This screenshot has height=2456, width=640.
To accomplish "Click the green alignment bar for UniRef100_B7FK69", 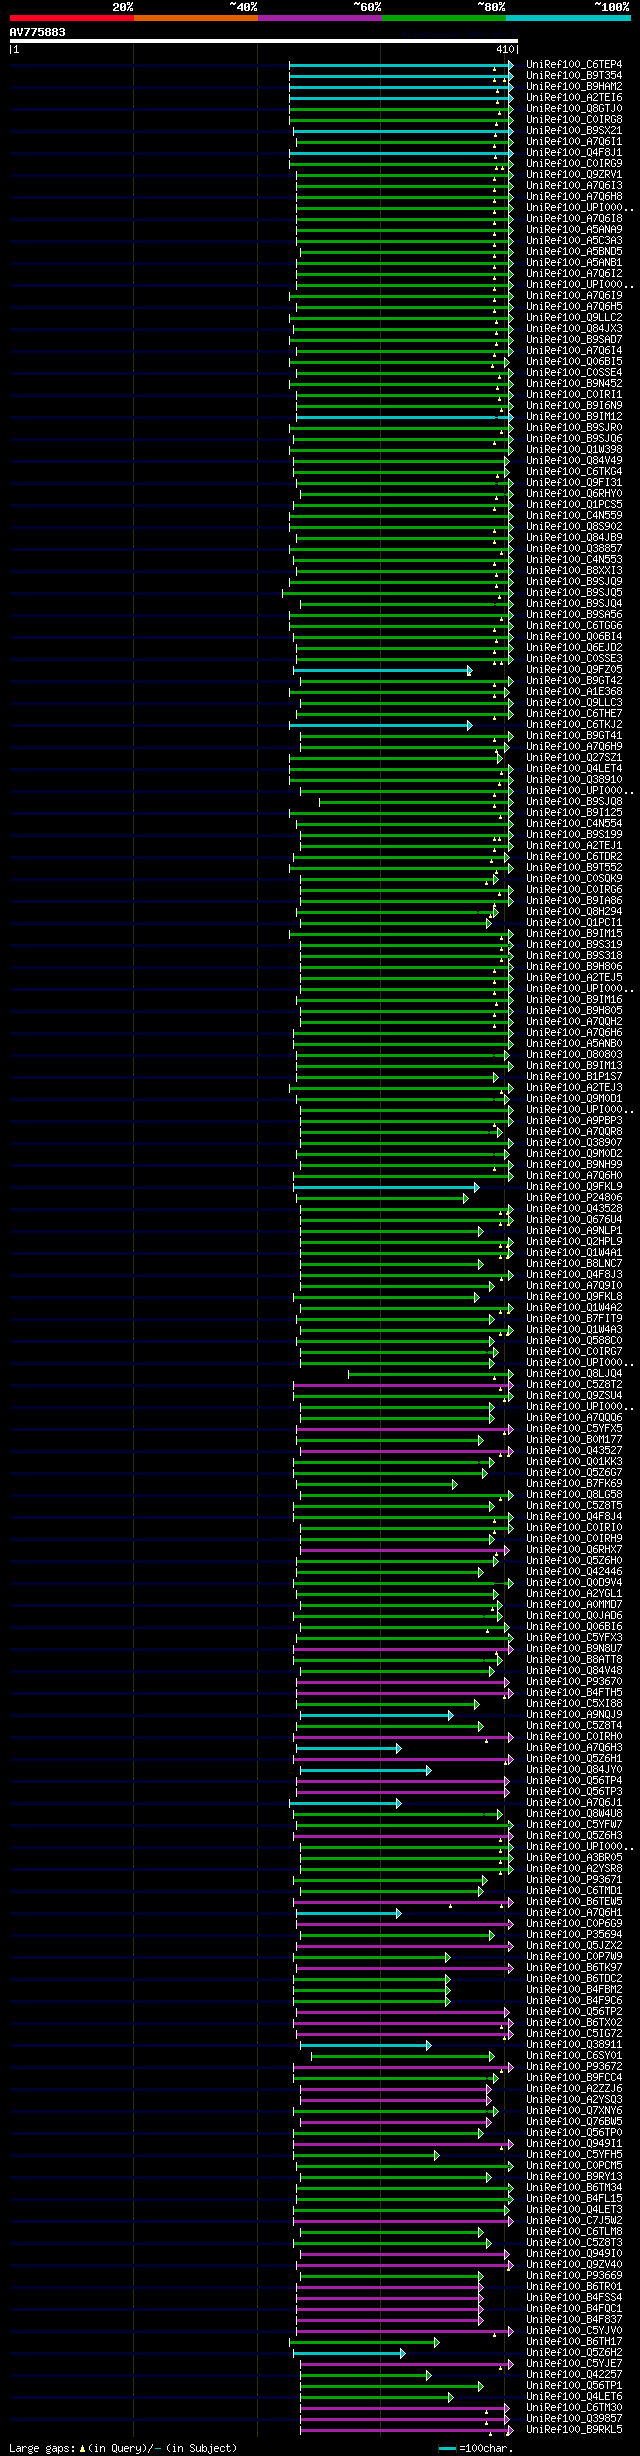I will pos(376,1484).
